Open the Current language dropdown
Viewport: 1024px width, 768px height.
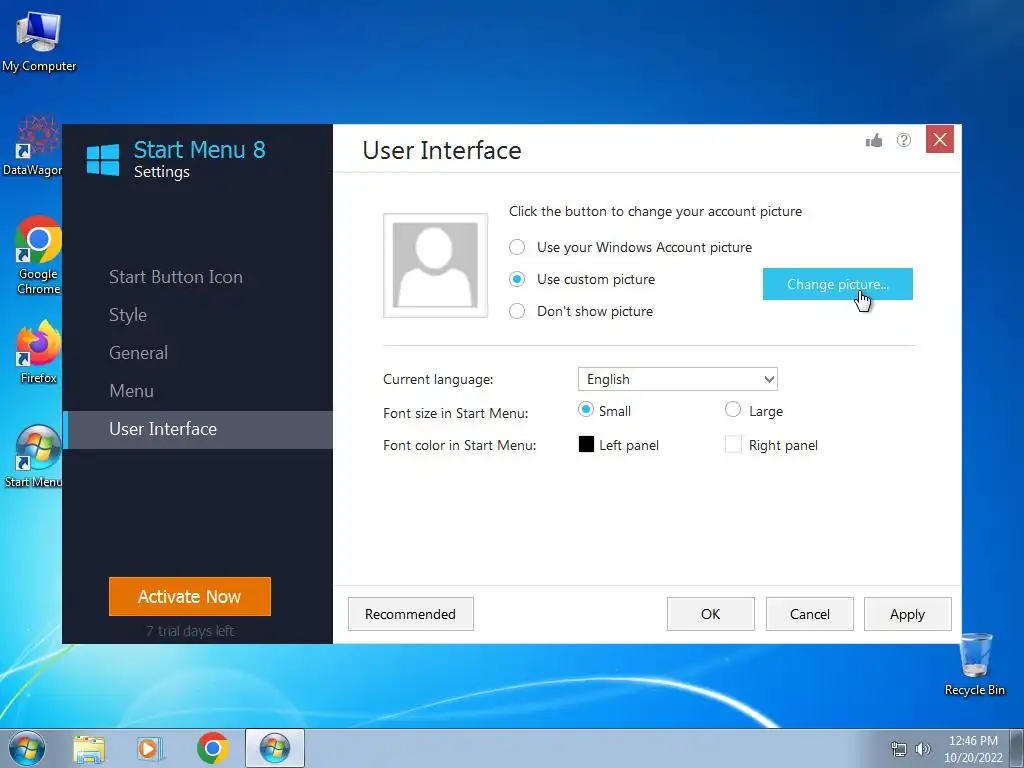pyautogui.click(x=678, y=379)
